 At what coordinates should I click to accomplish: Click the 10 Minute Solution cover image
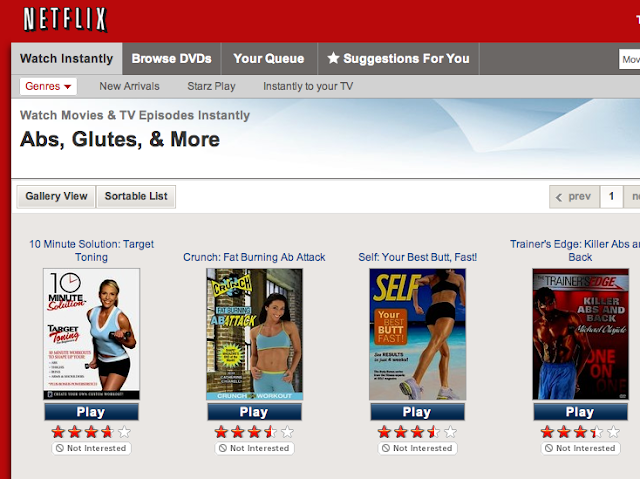click(91, 334)
